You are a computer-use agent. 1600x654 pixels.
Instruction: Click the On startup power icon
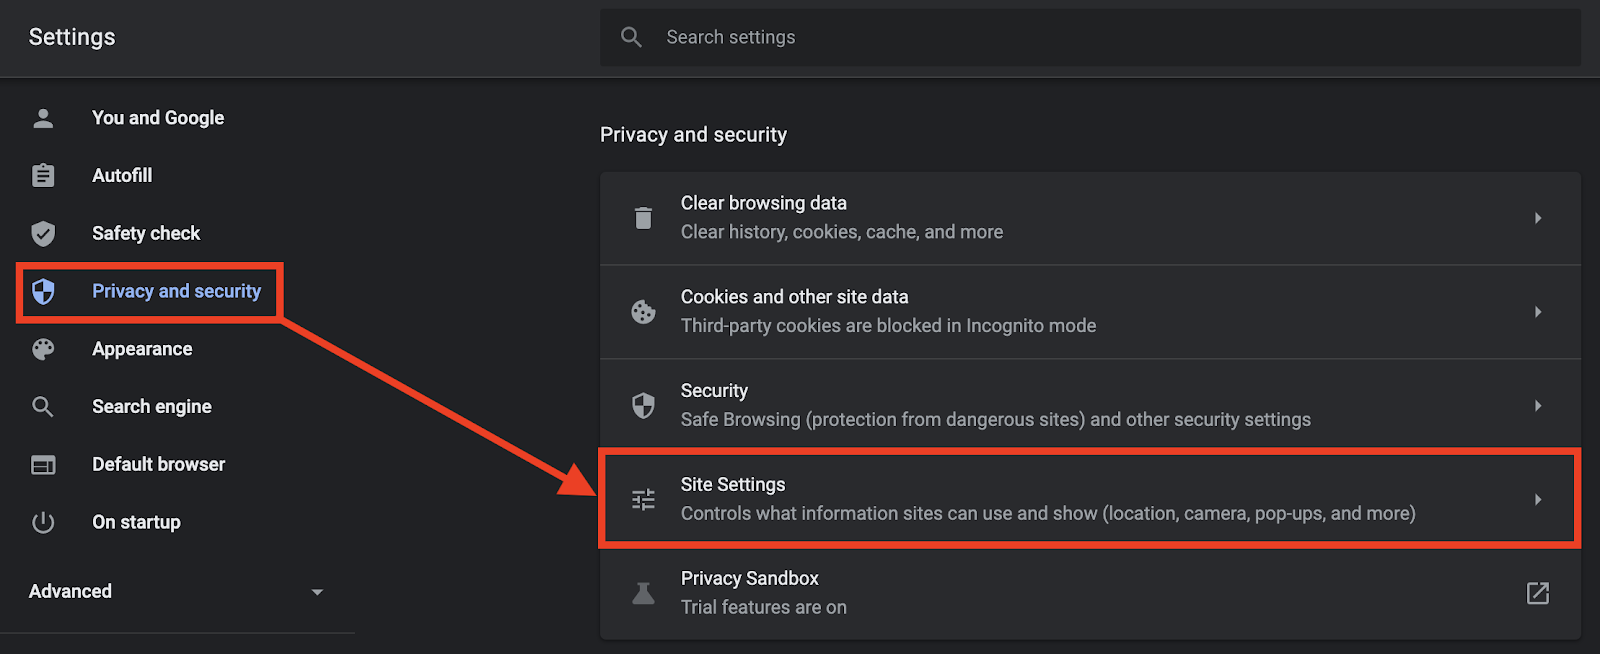[x=43, y=522]
